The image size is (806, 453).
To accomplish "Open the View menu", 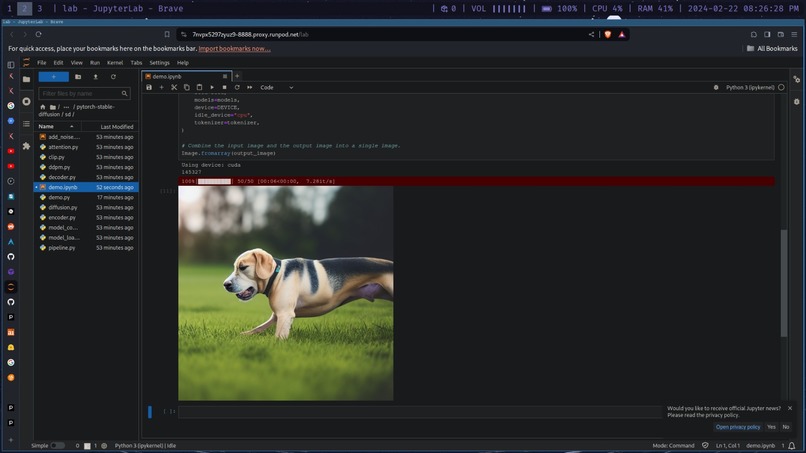I will [77, 63].
